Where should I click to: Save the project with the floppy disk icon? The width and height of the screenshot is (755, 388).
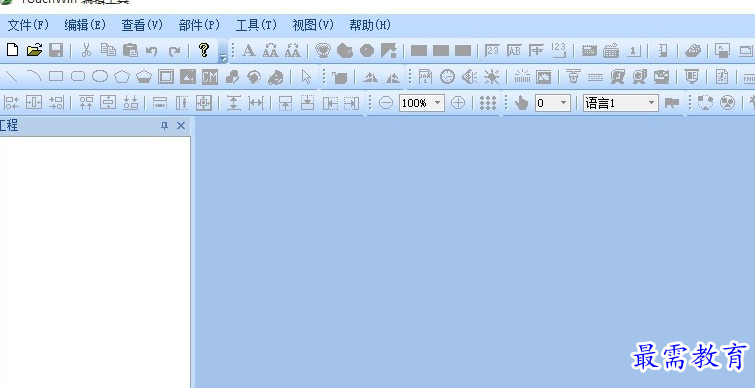tap(56, 50)
